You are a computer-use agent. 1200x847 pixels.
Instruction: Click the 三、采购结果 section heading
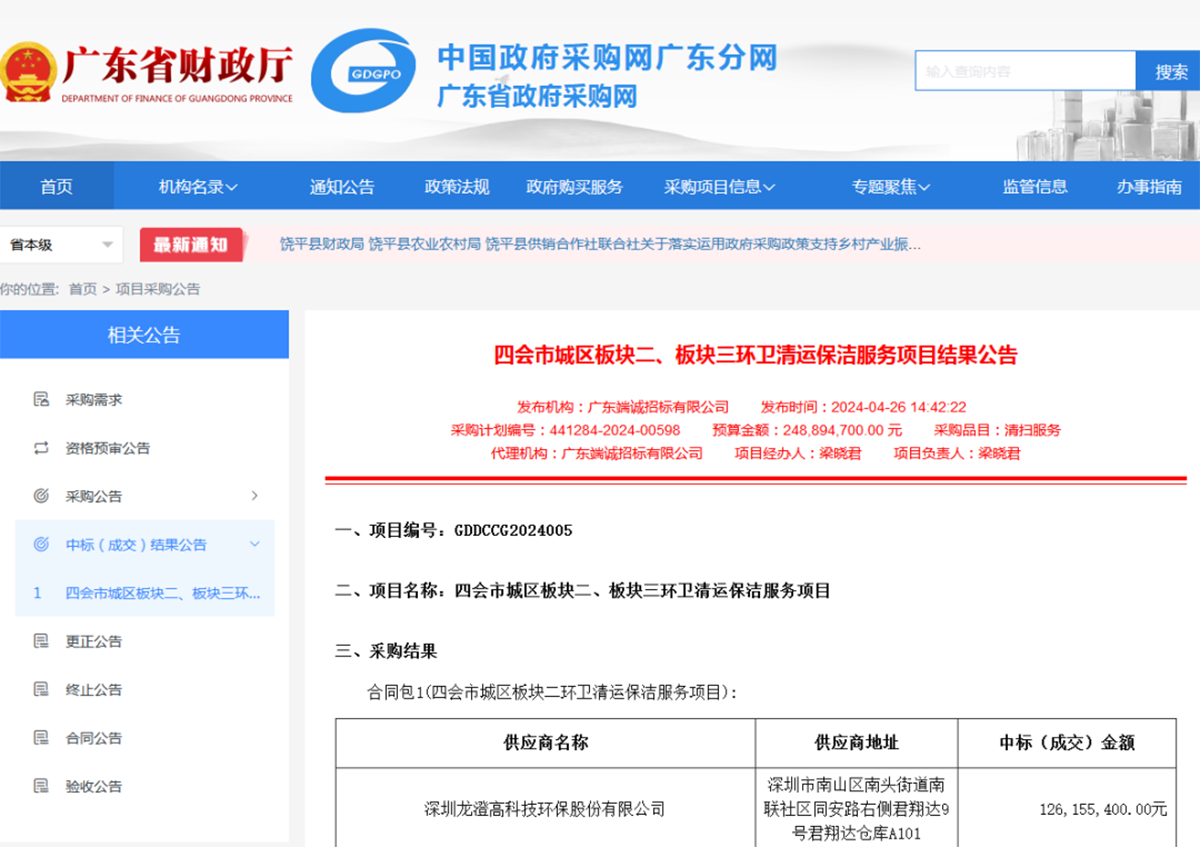(x=386, y=652)
